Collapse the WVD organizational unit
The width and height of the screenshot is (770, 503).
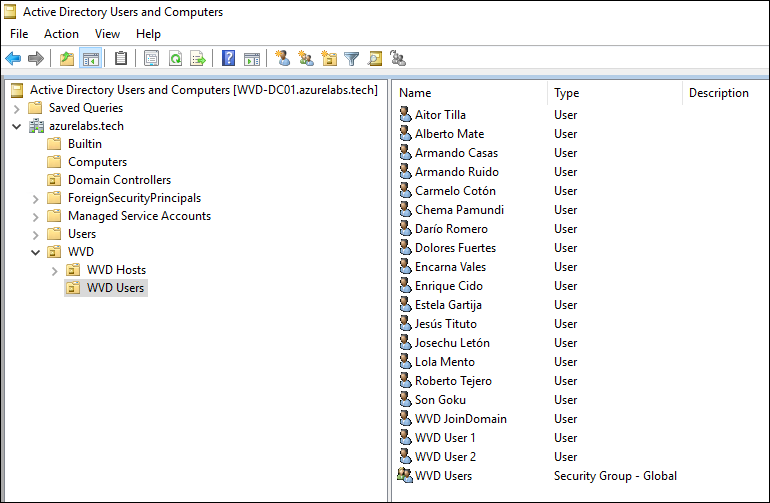[35, 252]
